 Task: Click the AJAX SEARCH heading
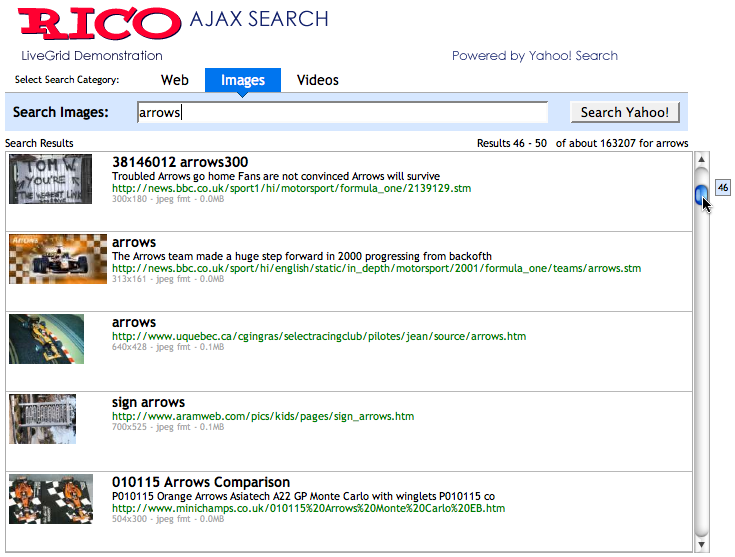[x=259, y=19]
